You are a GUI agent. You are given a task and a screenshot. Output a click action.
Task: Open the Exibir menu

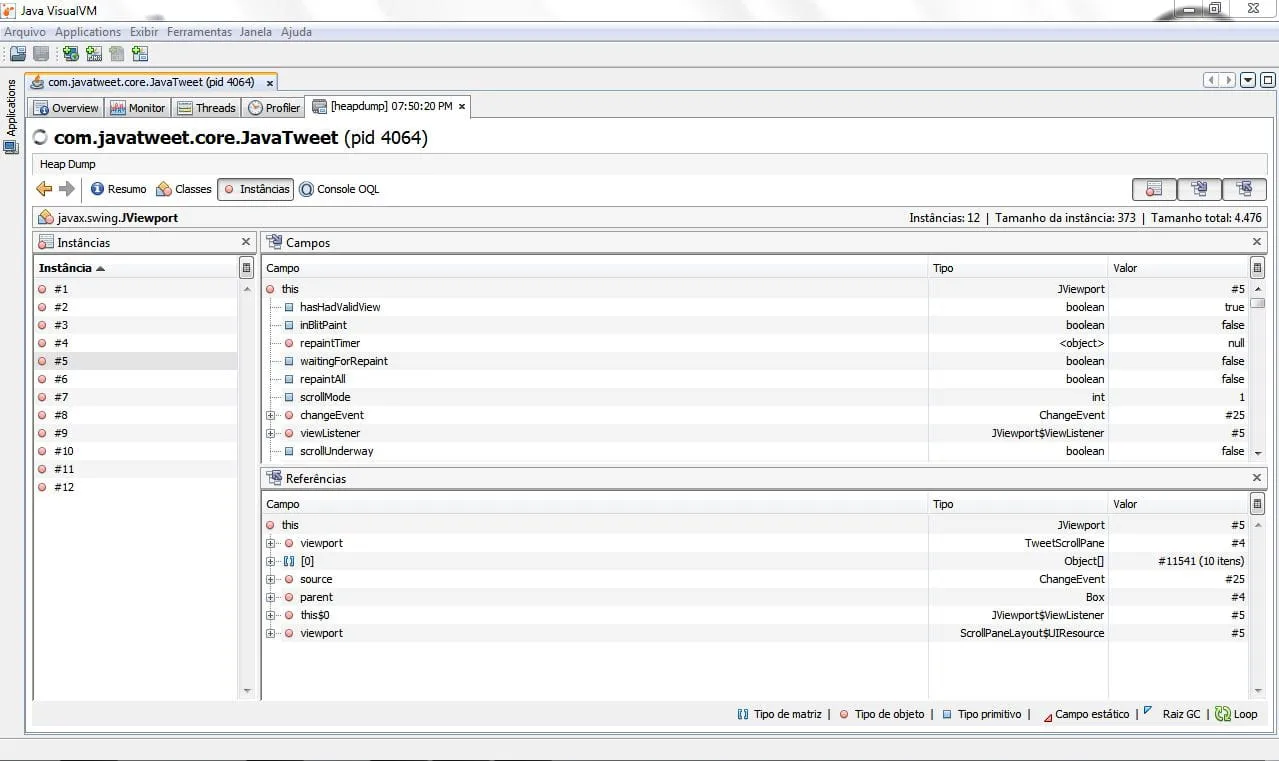click(144, 32)
